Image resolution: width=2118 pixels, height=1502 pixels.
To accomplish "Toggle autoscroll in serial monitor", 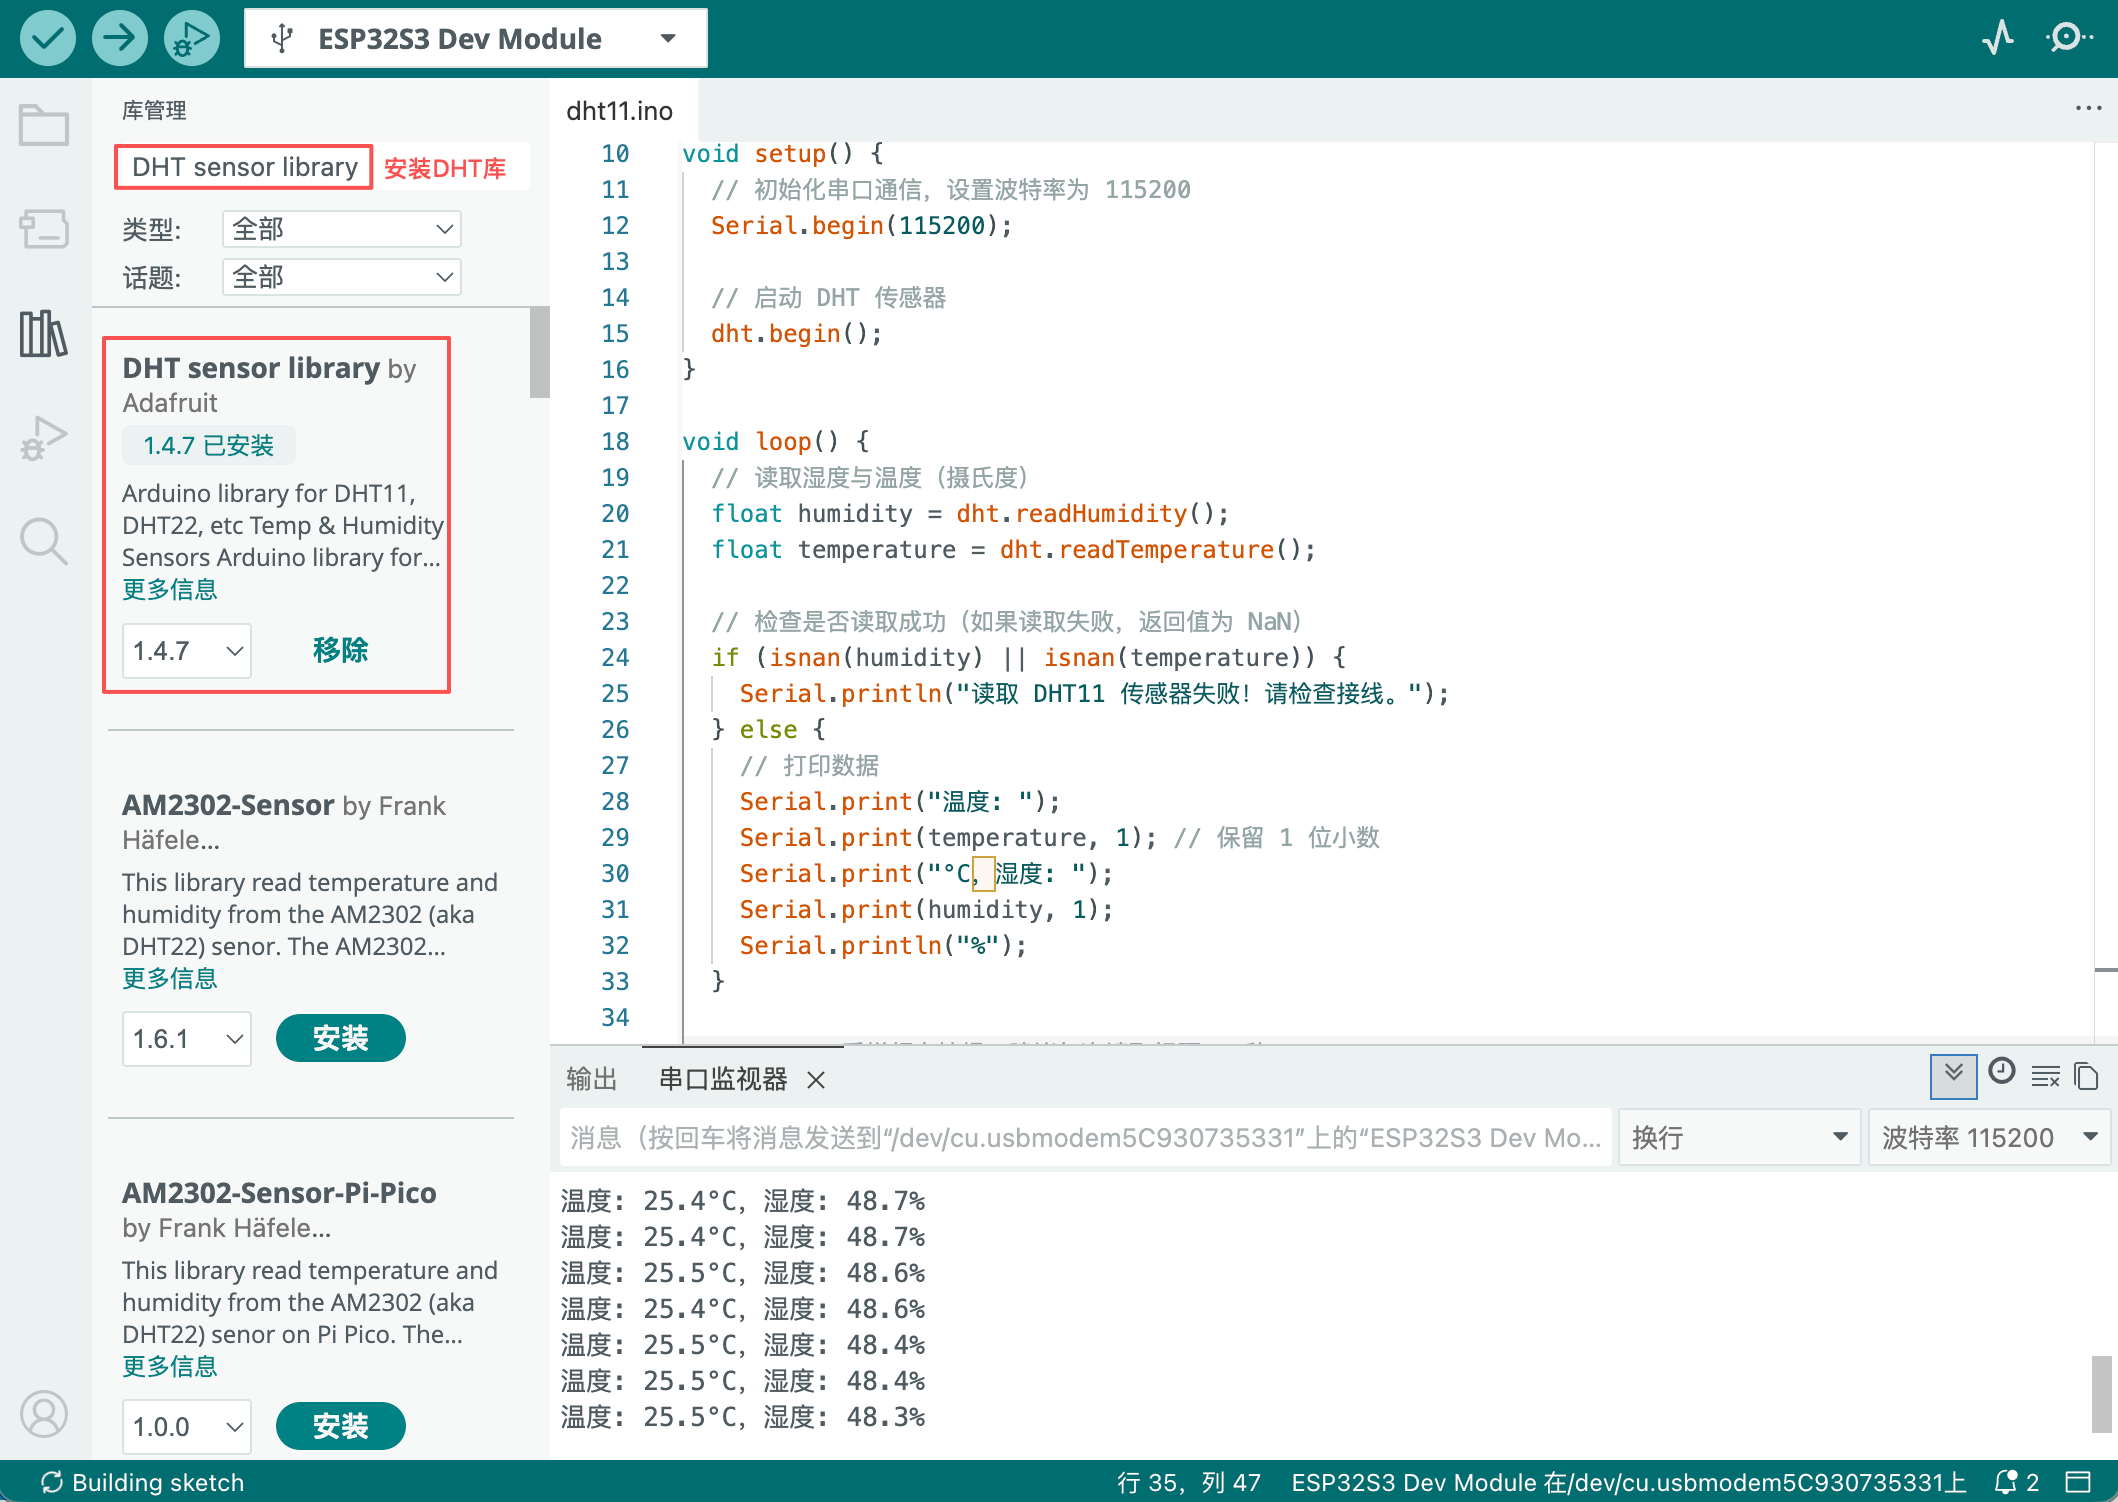I will (x=1952, y=1076).
